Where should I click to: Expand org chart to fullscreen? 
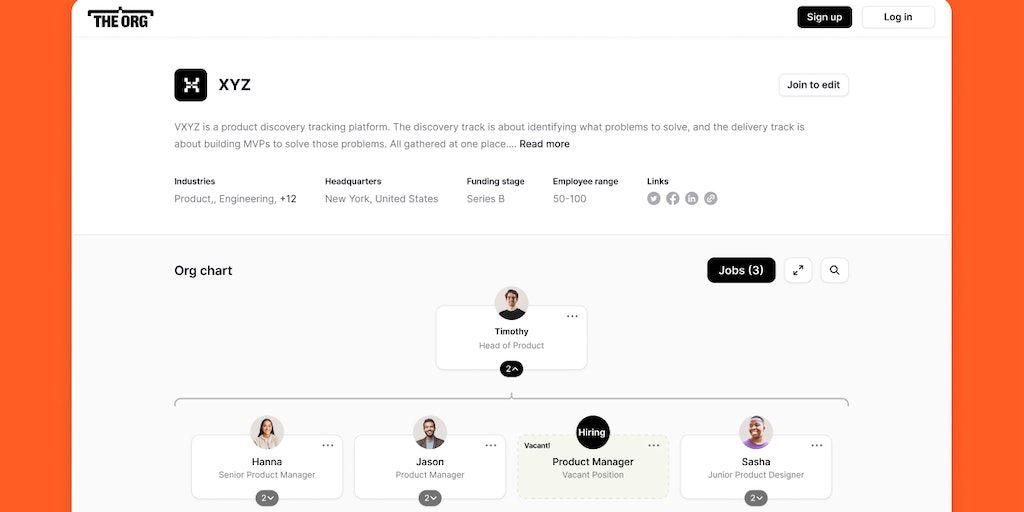tap(798, 270)
